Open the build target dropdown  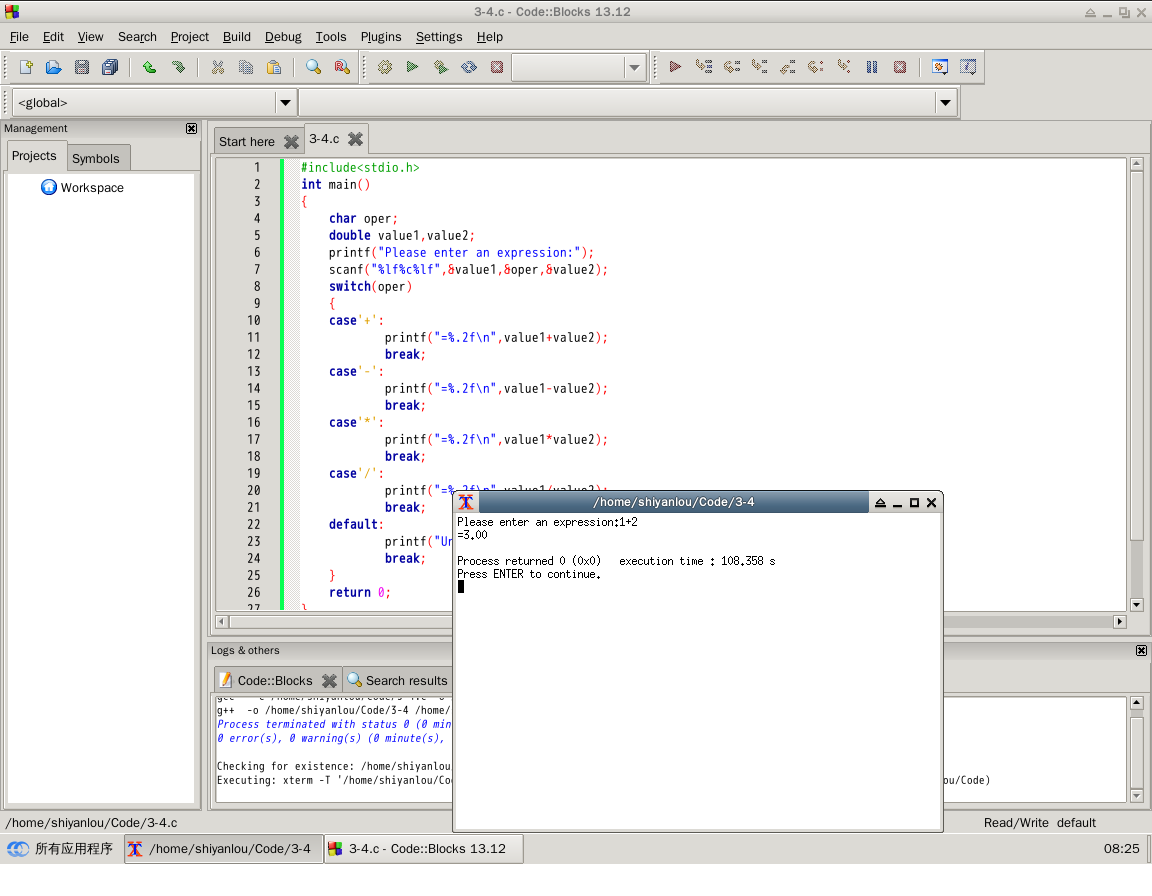[634, 68]
